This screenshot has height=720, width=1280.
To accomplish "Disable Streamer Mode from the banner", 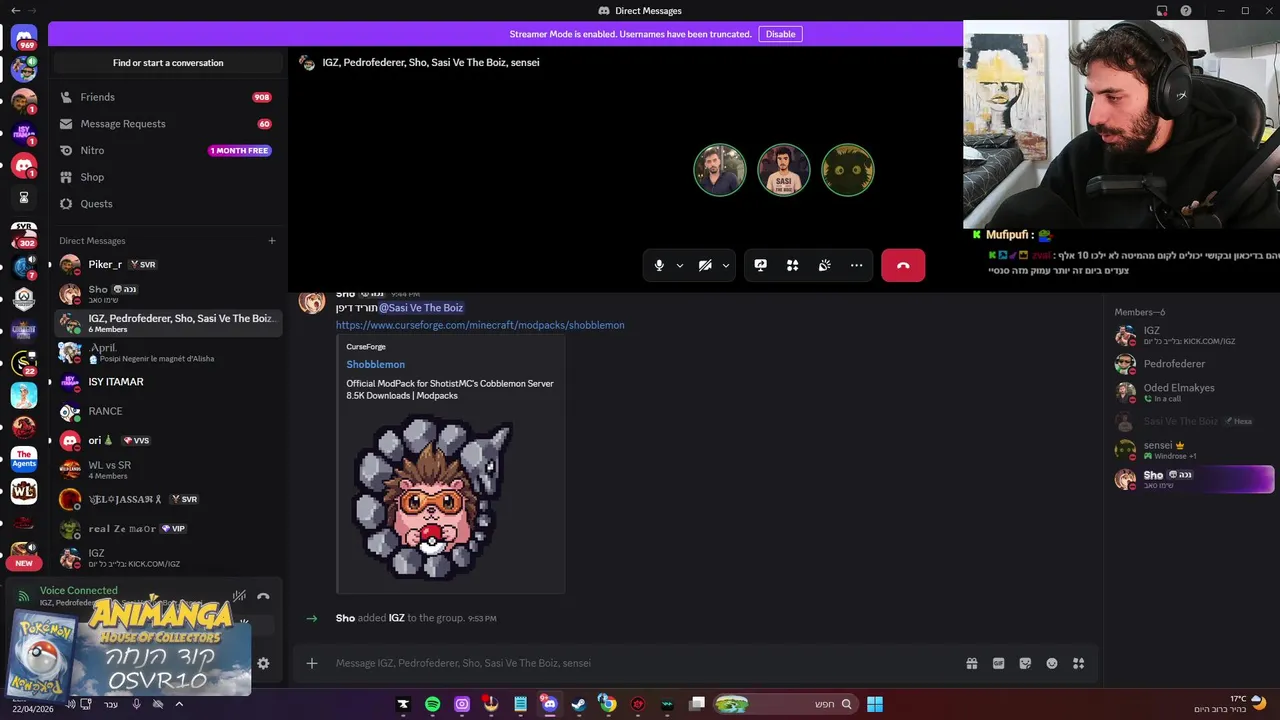I will [780, 34].
